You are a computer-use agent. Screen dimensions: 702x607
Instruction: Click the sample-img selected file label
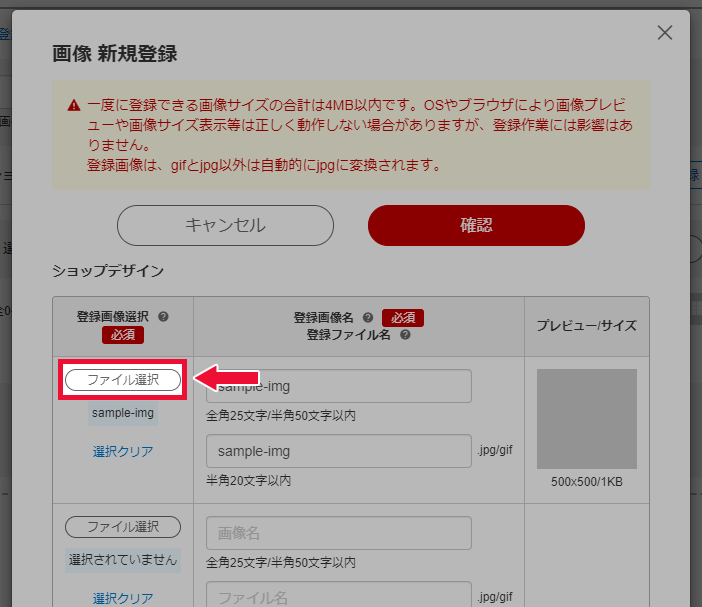click(123, 412)
